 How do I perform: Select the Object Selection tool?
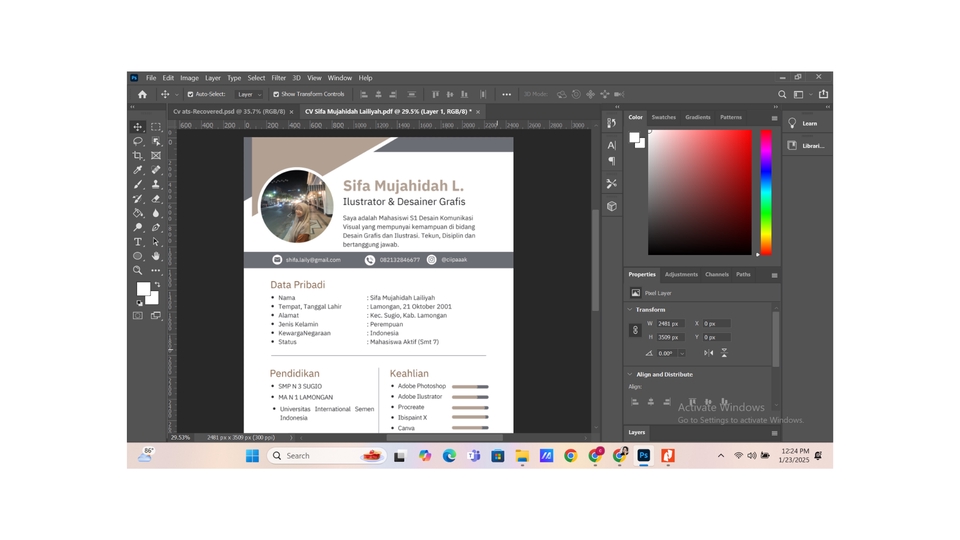[156, 141]
